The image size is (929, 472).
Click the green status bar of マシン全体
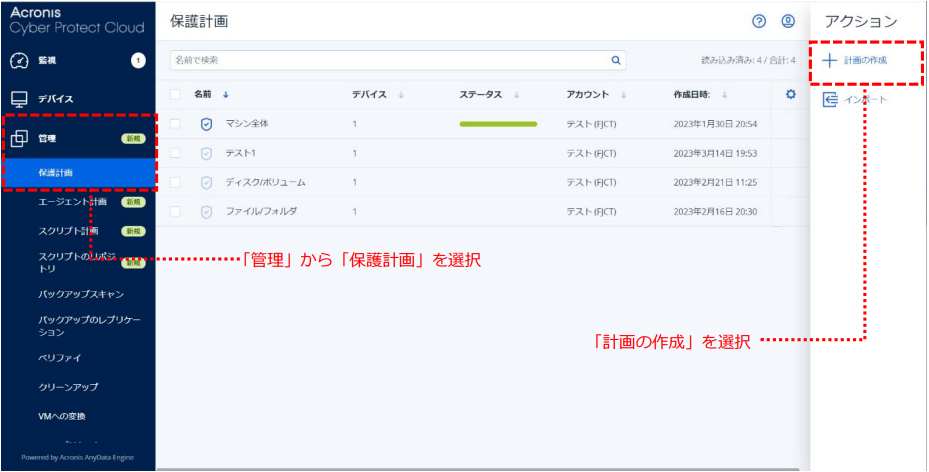click(x=498, y=124)
